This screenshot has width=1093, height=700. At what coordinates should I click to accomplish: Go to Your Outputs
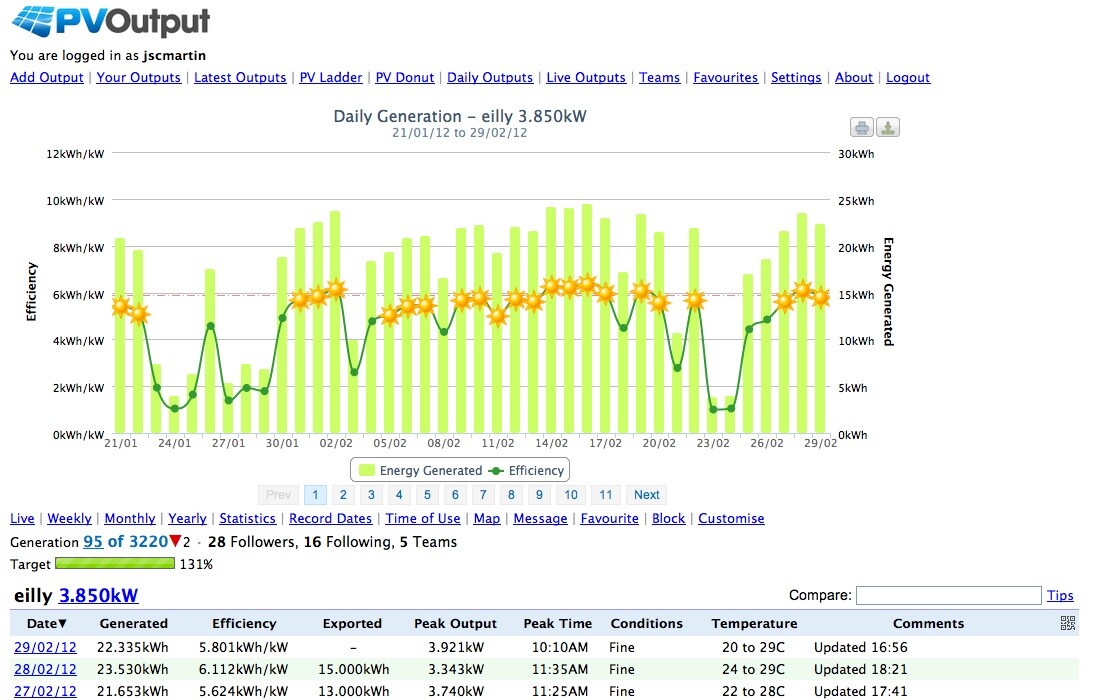(x=138, y=77)
